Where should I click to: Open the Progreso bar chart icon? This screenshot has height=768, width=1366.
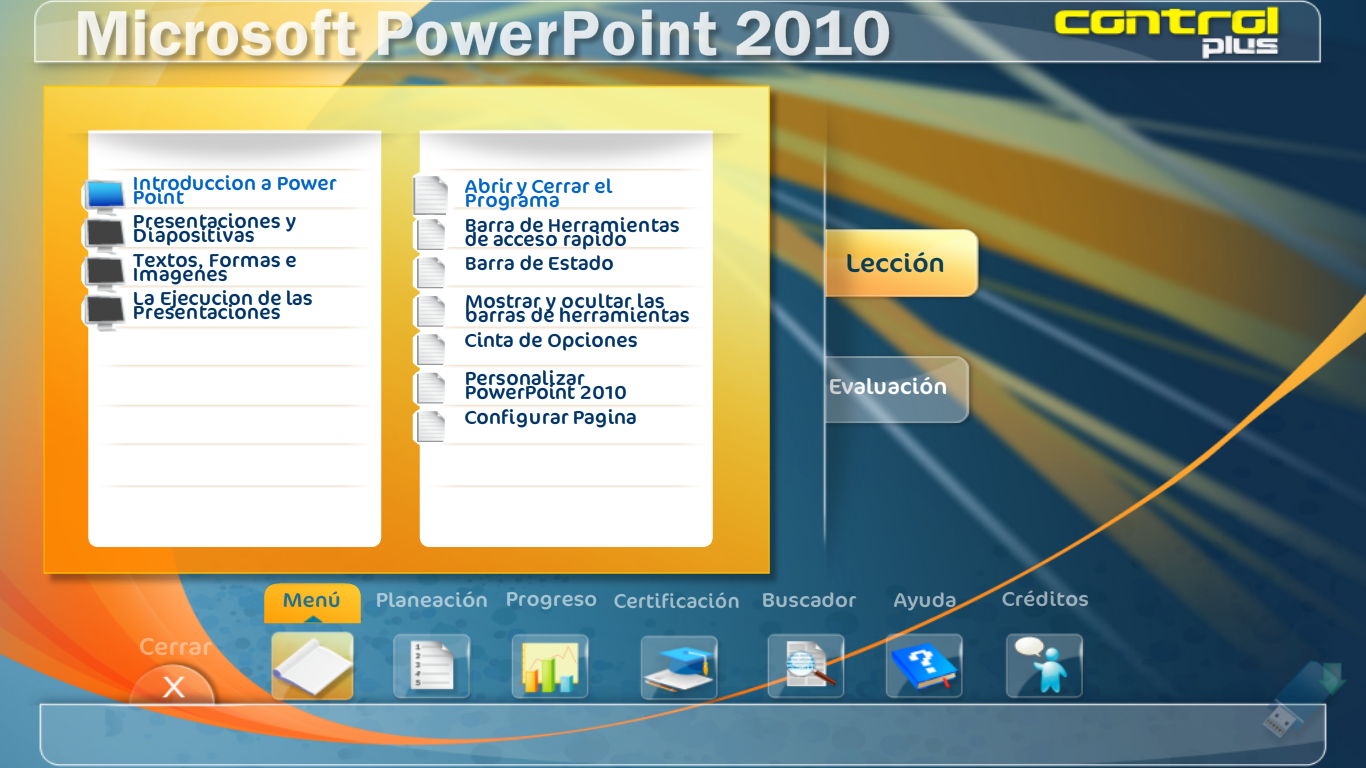(x=550, y=666)
